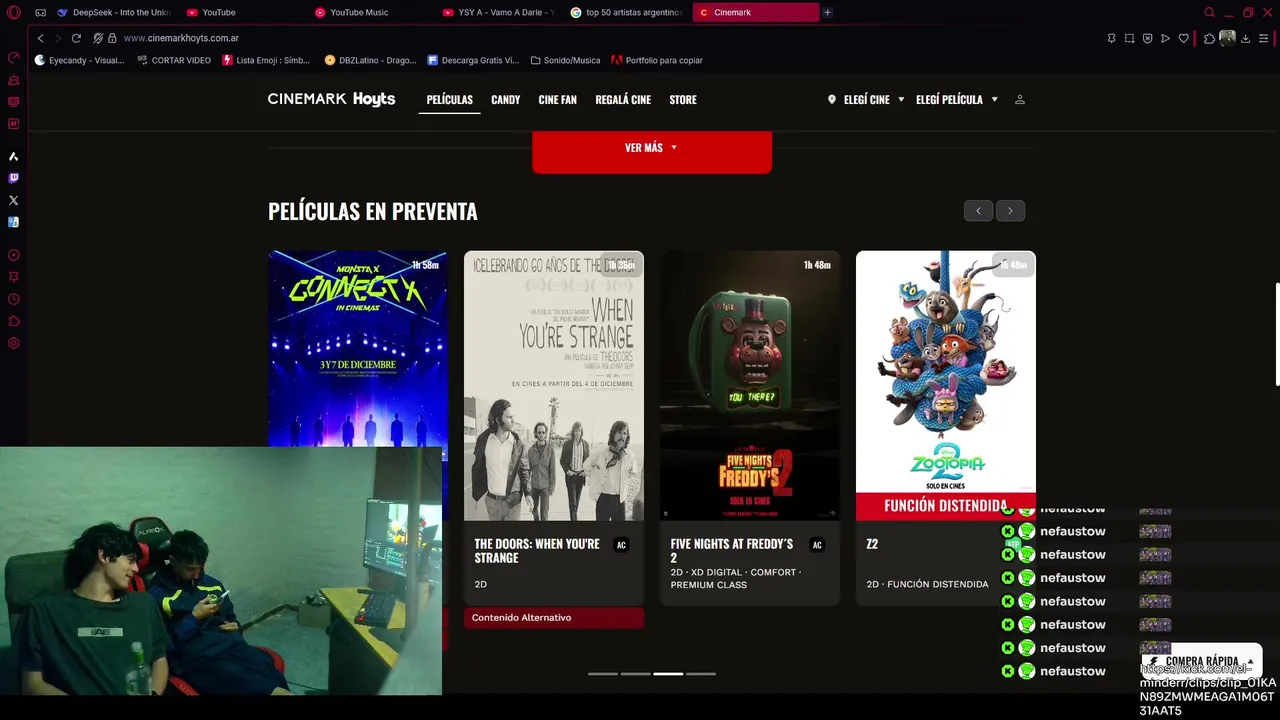Open the History clock icon in sidebar
Viewport: 1280px width, 720px height.
coord(14,299)
